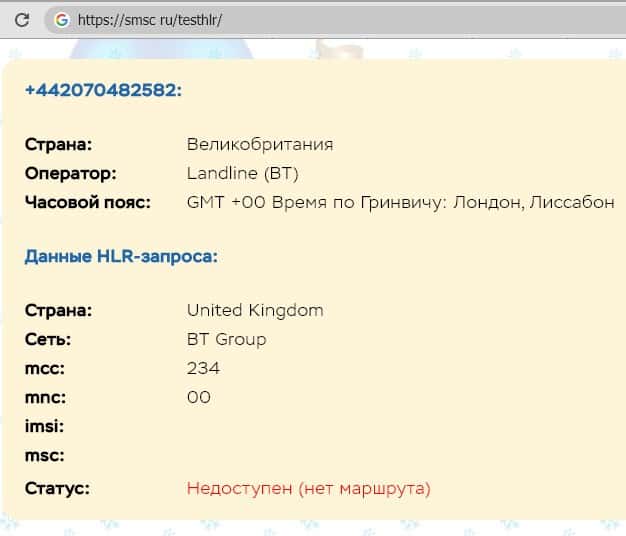Select the mnc value 00
The image size is (626, 536).
[199, 398]
